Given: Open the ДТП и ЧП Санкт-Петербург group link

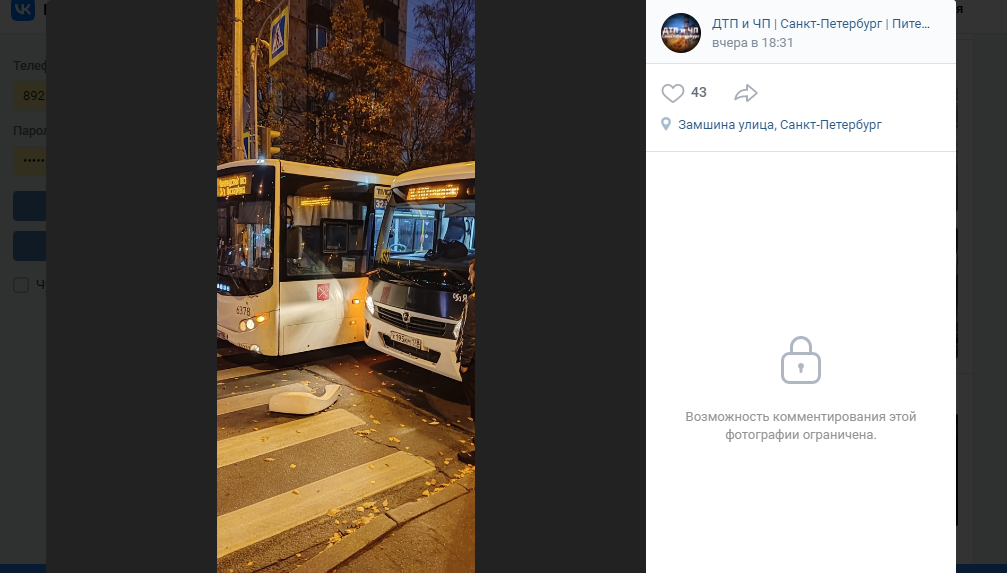Looking at the screenshot, I should (821, 24).
